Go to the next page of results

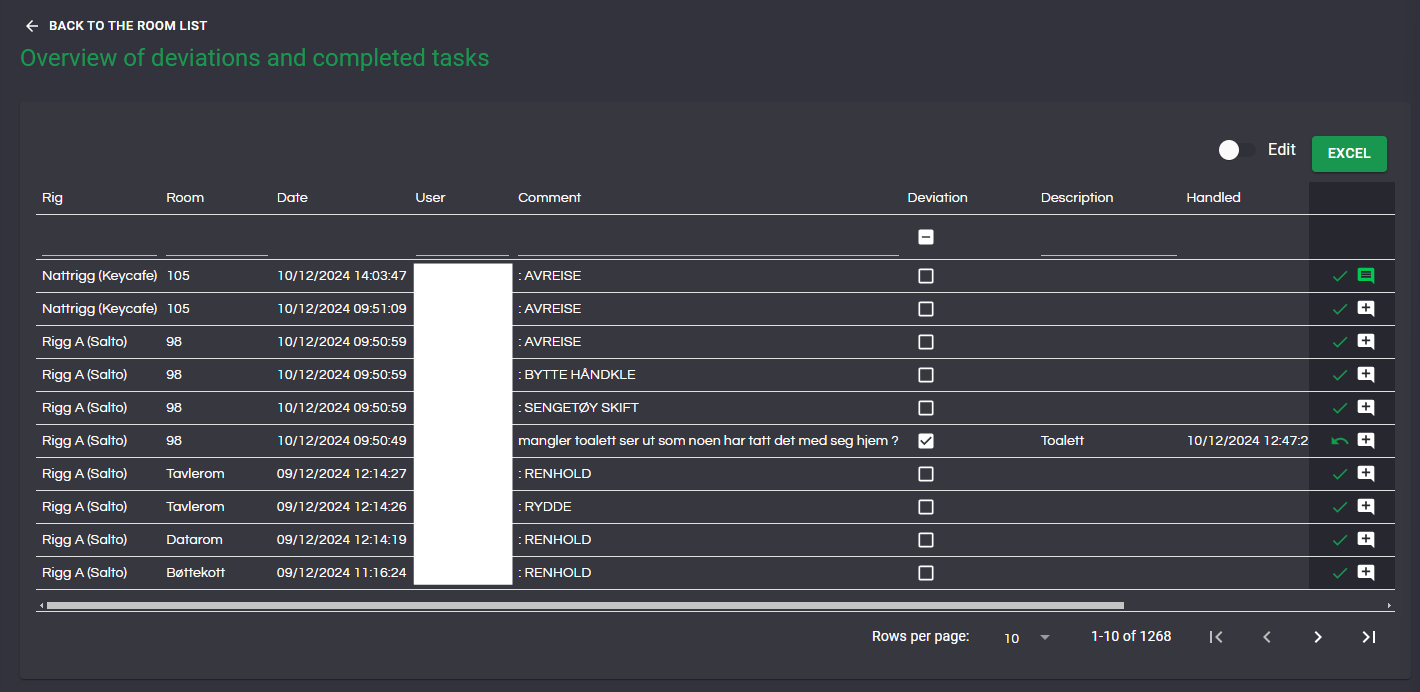click(1318, 637)
